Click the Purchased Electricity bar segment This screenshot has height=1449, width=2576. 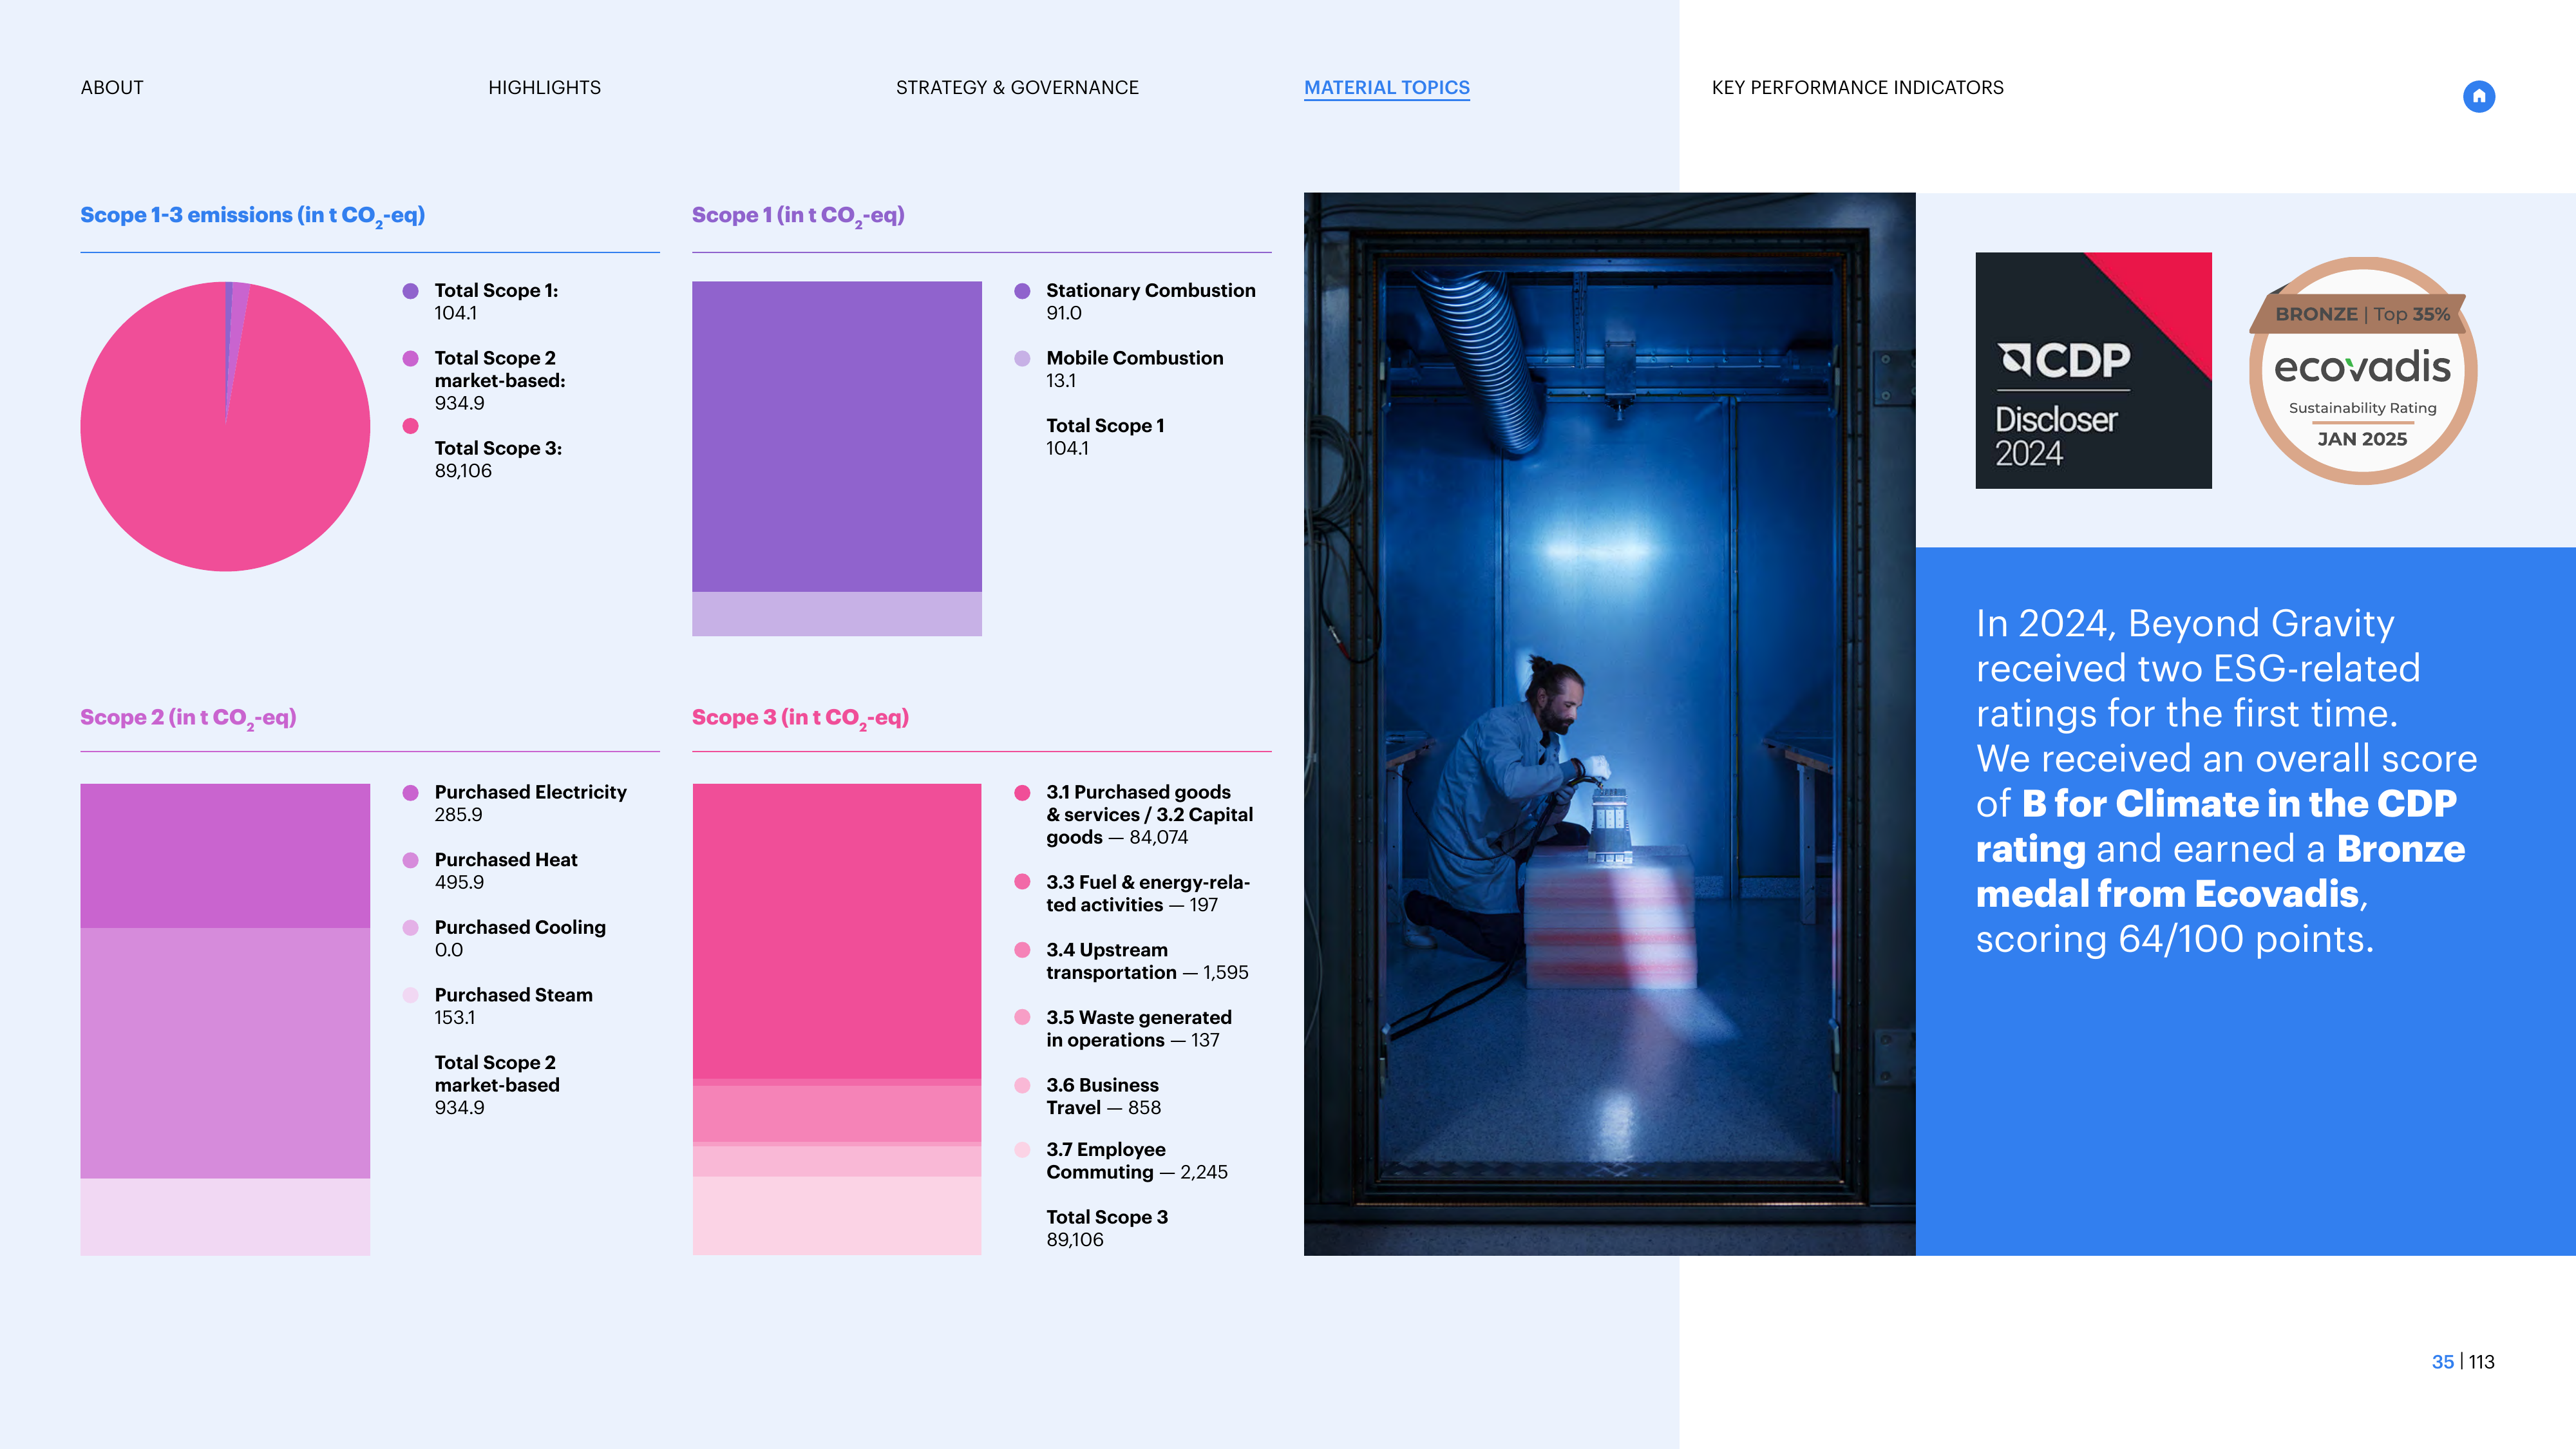point(225,856)
